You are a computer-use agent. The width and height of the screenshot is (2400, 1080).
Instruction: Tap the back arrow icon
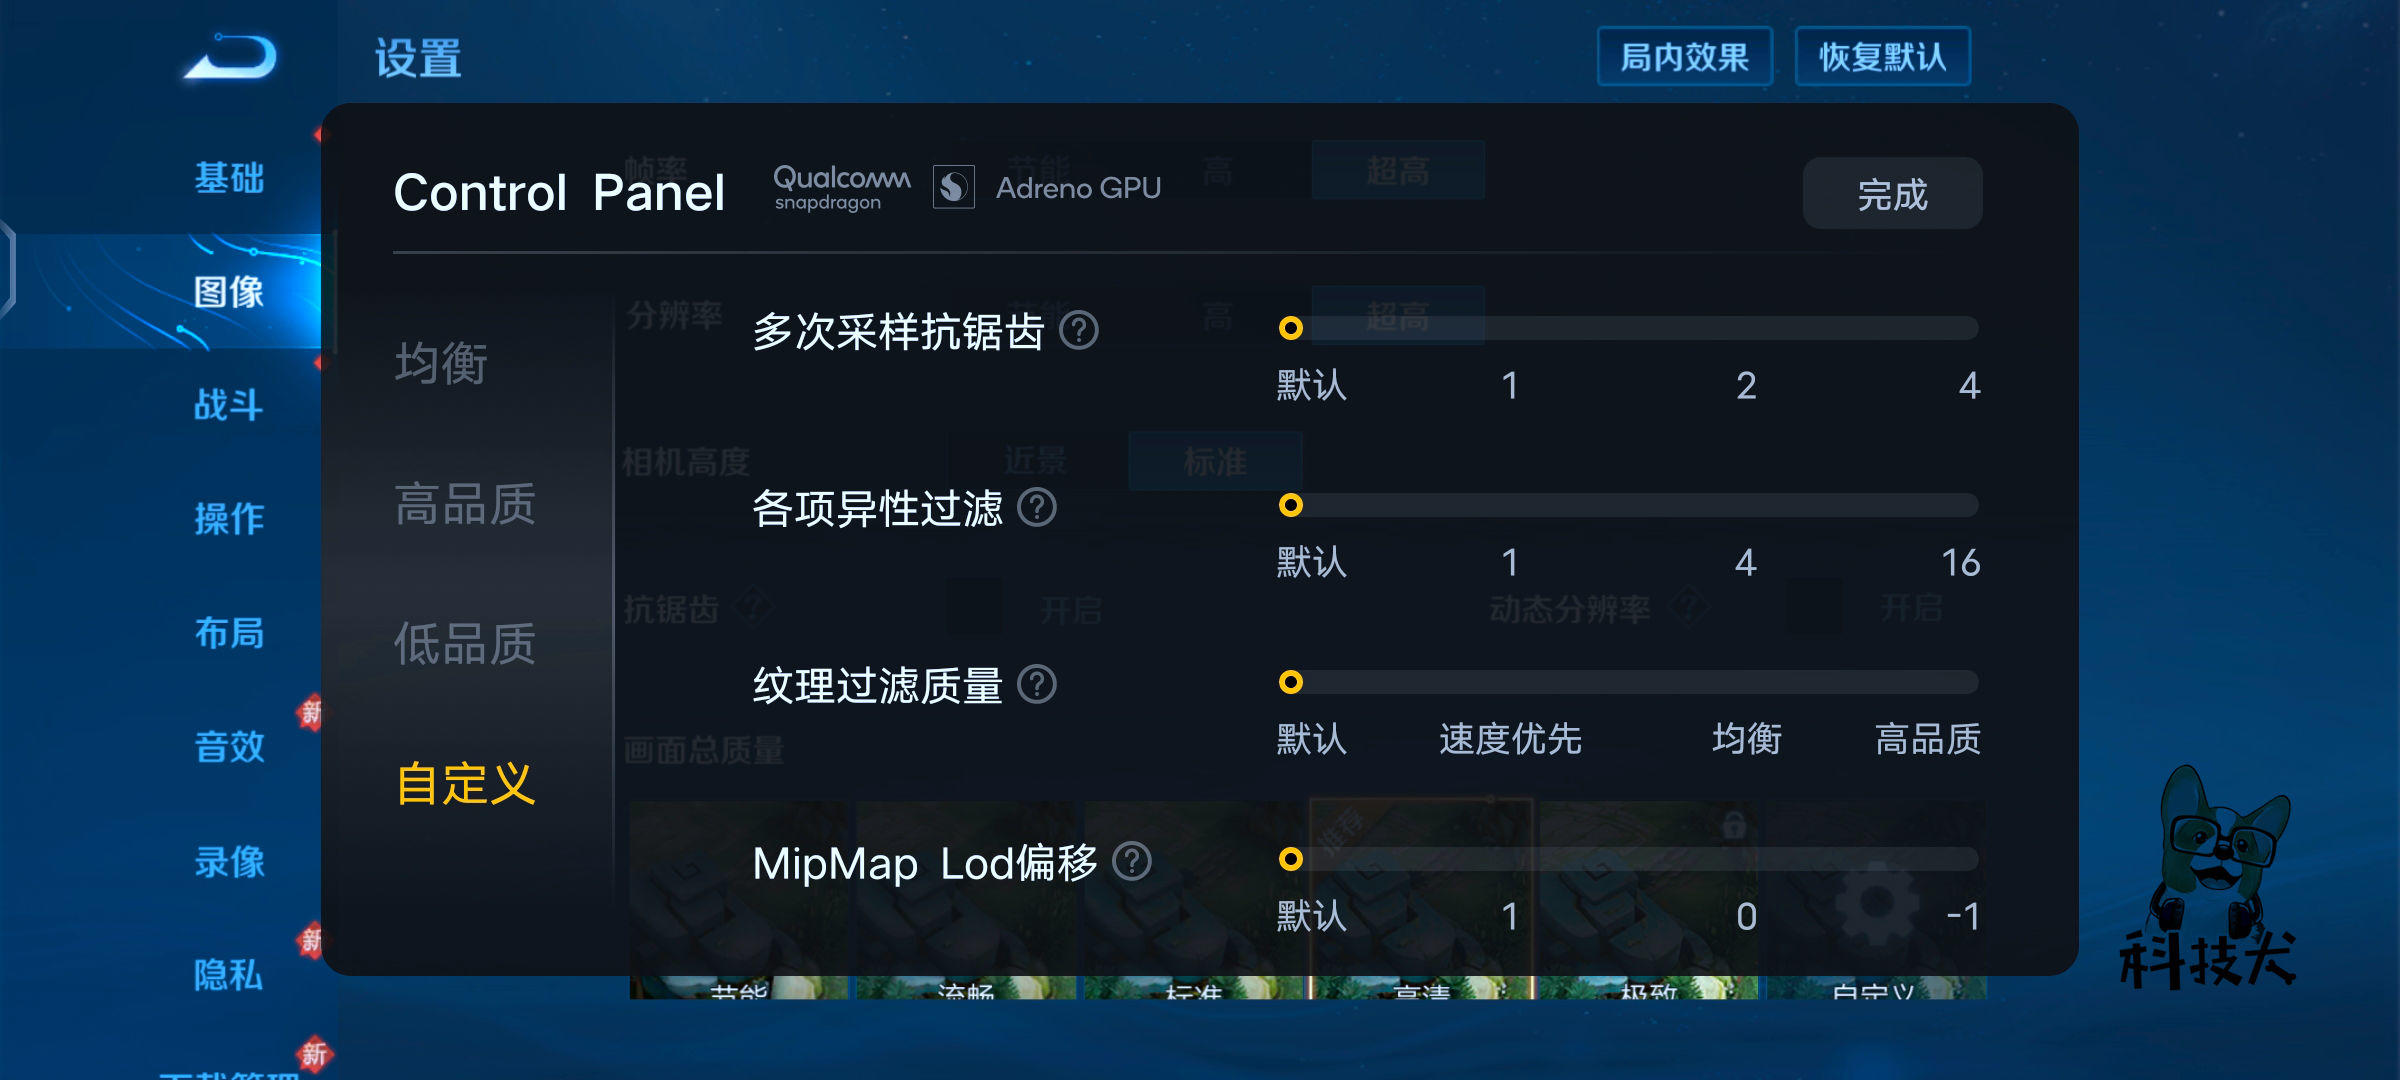point(231,57)
